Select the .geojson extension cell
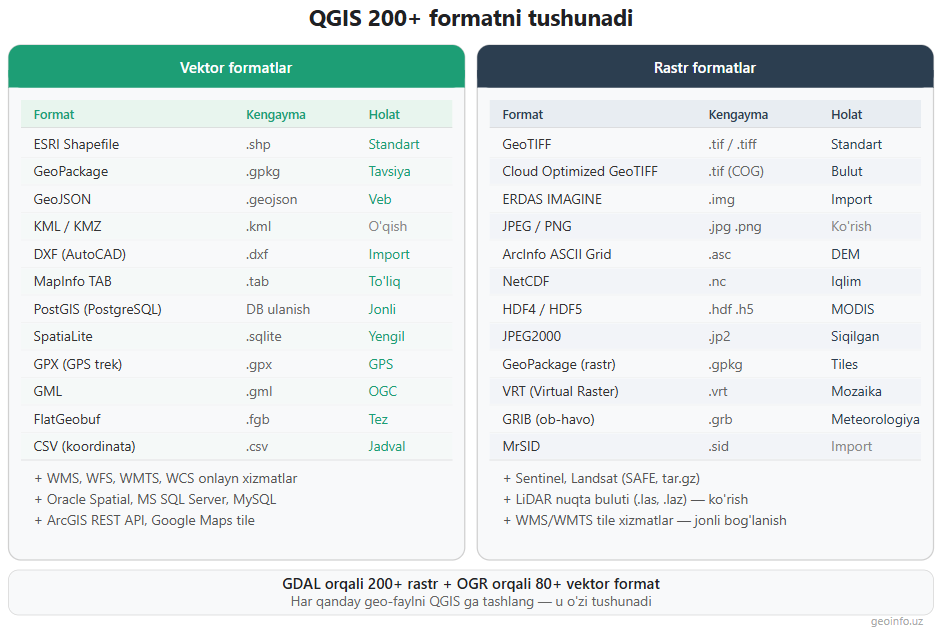The image size is (951, 642). click(x=271, y=199)
